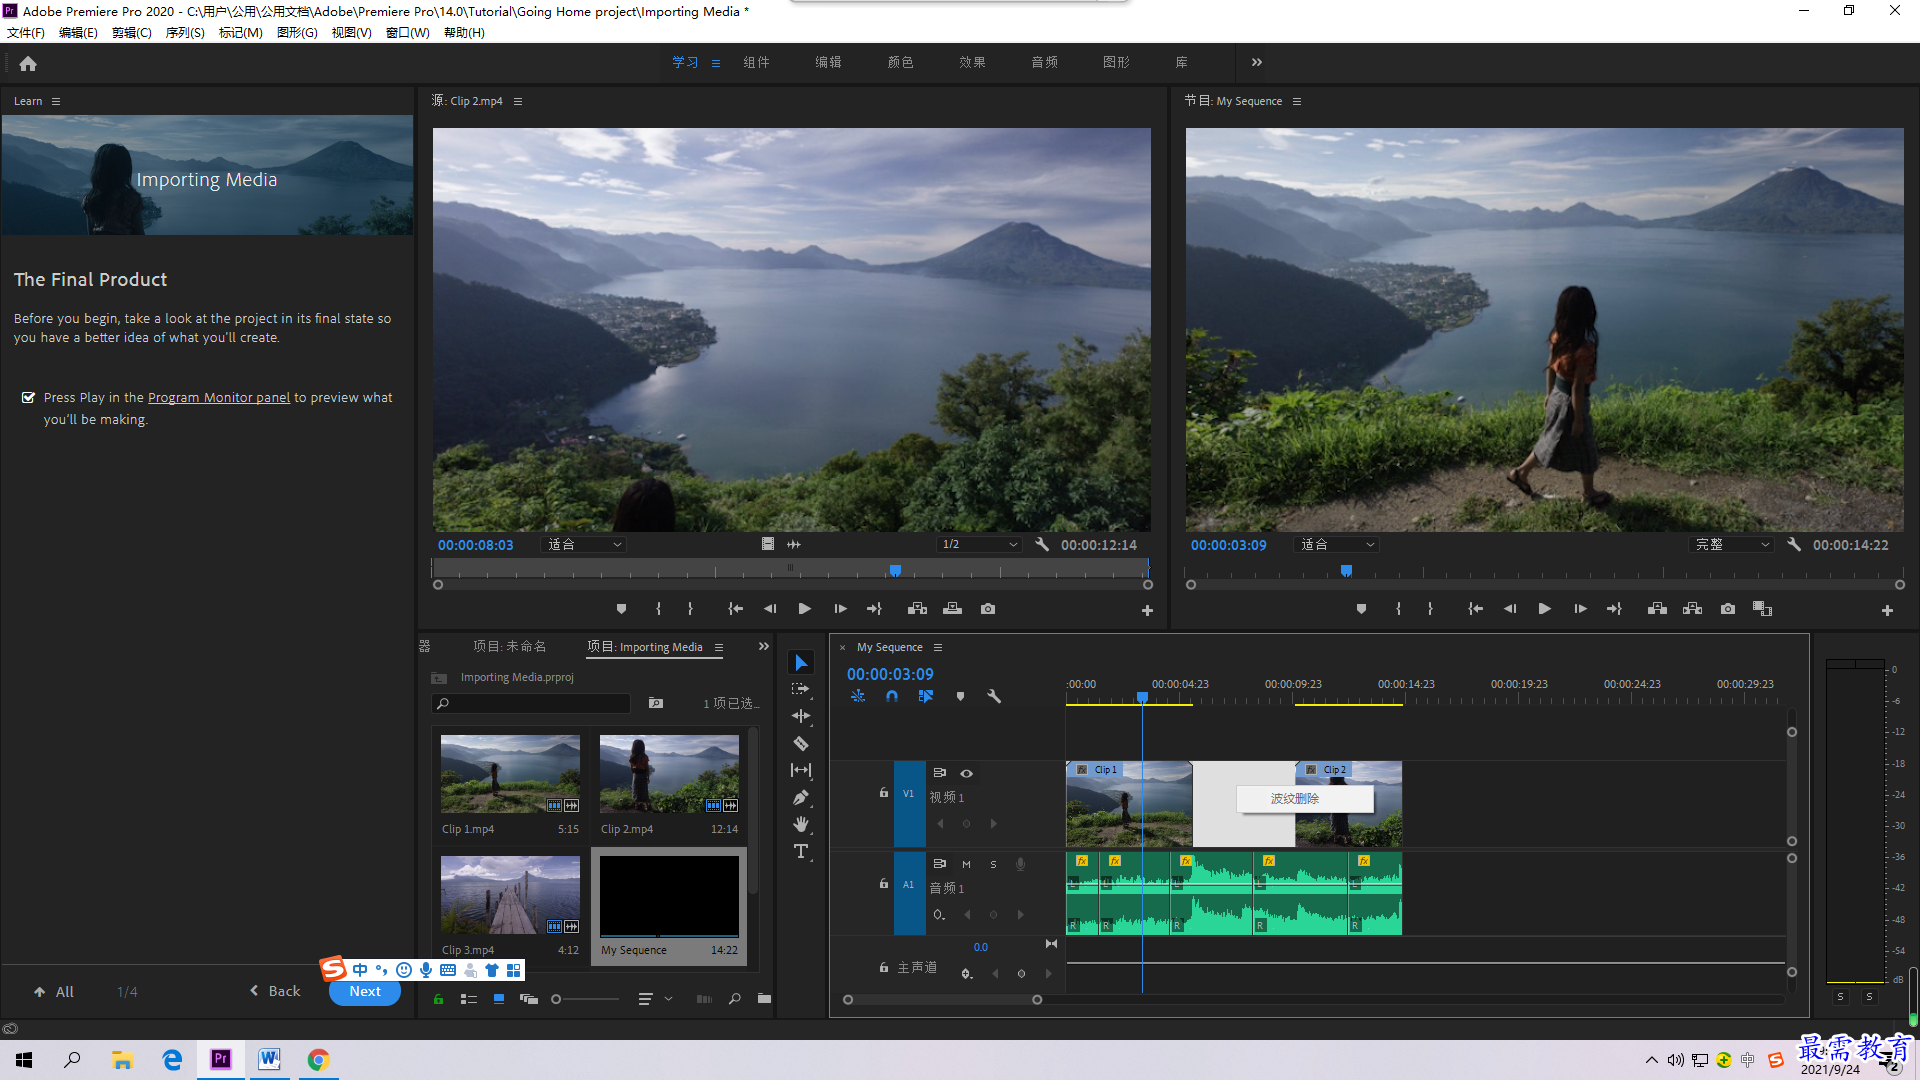Adjust Project panel thumbnail zoom slider

tap(587, 998)
